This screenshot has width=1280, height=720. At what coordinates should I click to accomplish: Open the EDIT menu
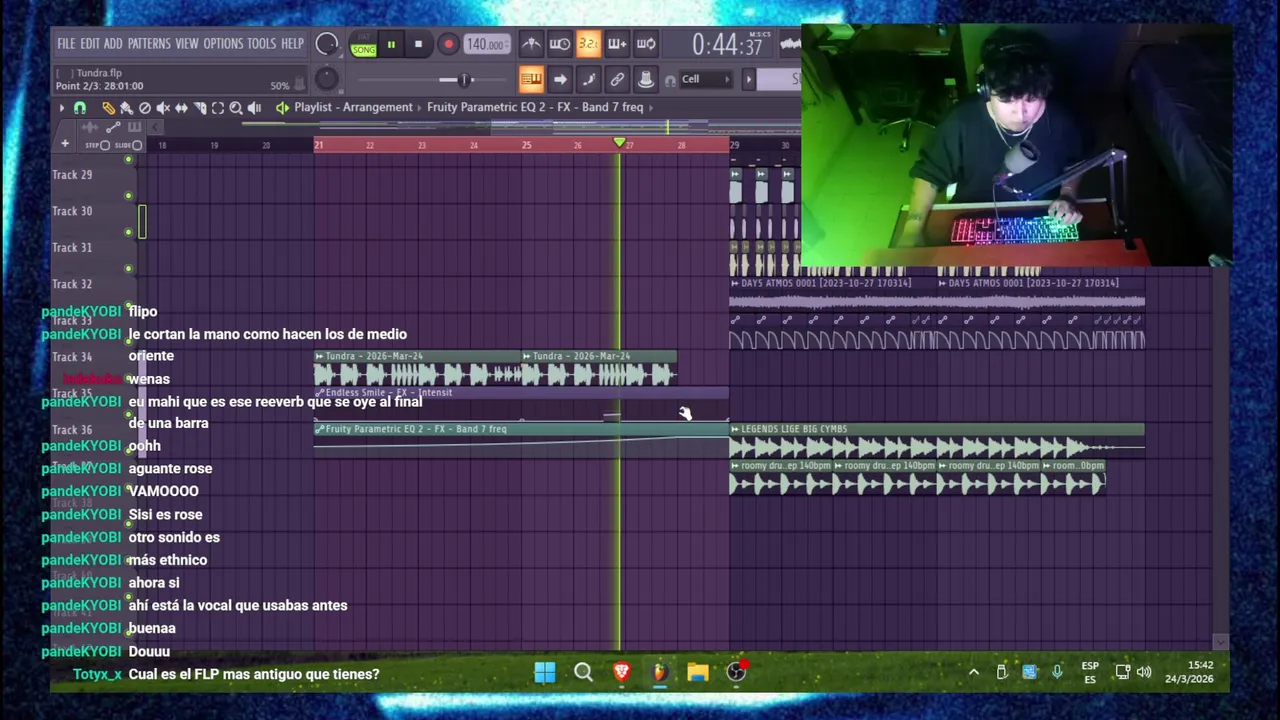pyautogui.click(x=90, y=44)
